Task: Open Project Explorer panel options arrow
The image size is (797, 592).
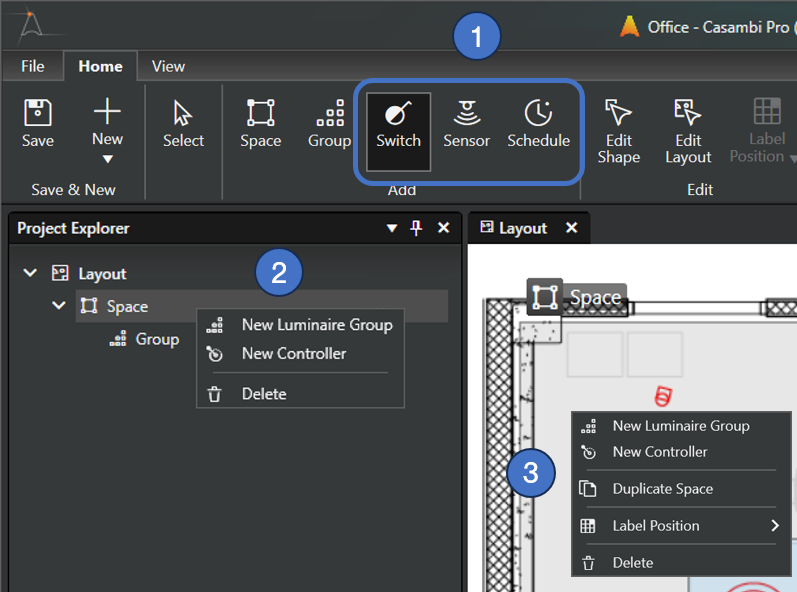Action: coord(392,228)
